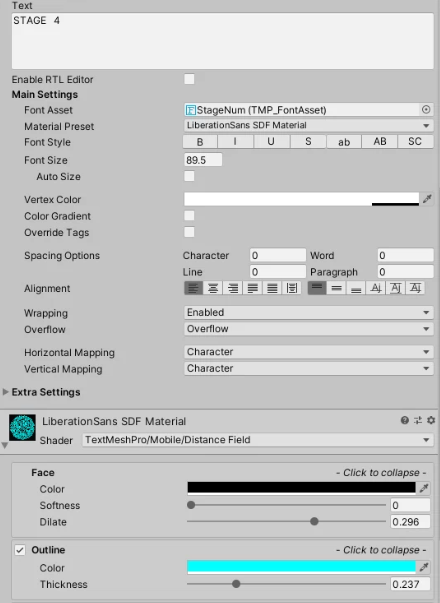
Task: Set geometry center horizontal alignment
Action: coord(292,288)
